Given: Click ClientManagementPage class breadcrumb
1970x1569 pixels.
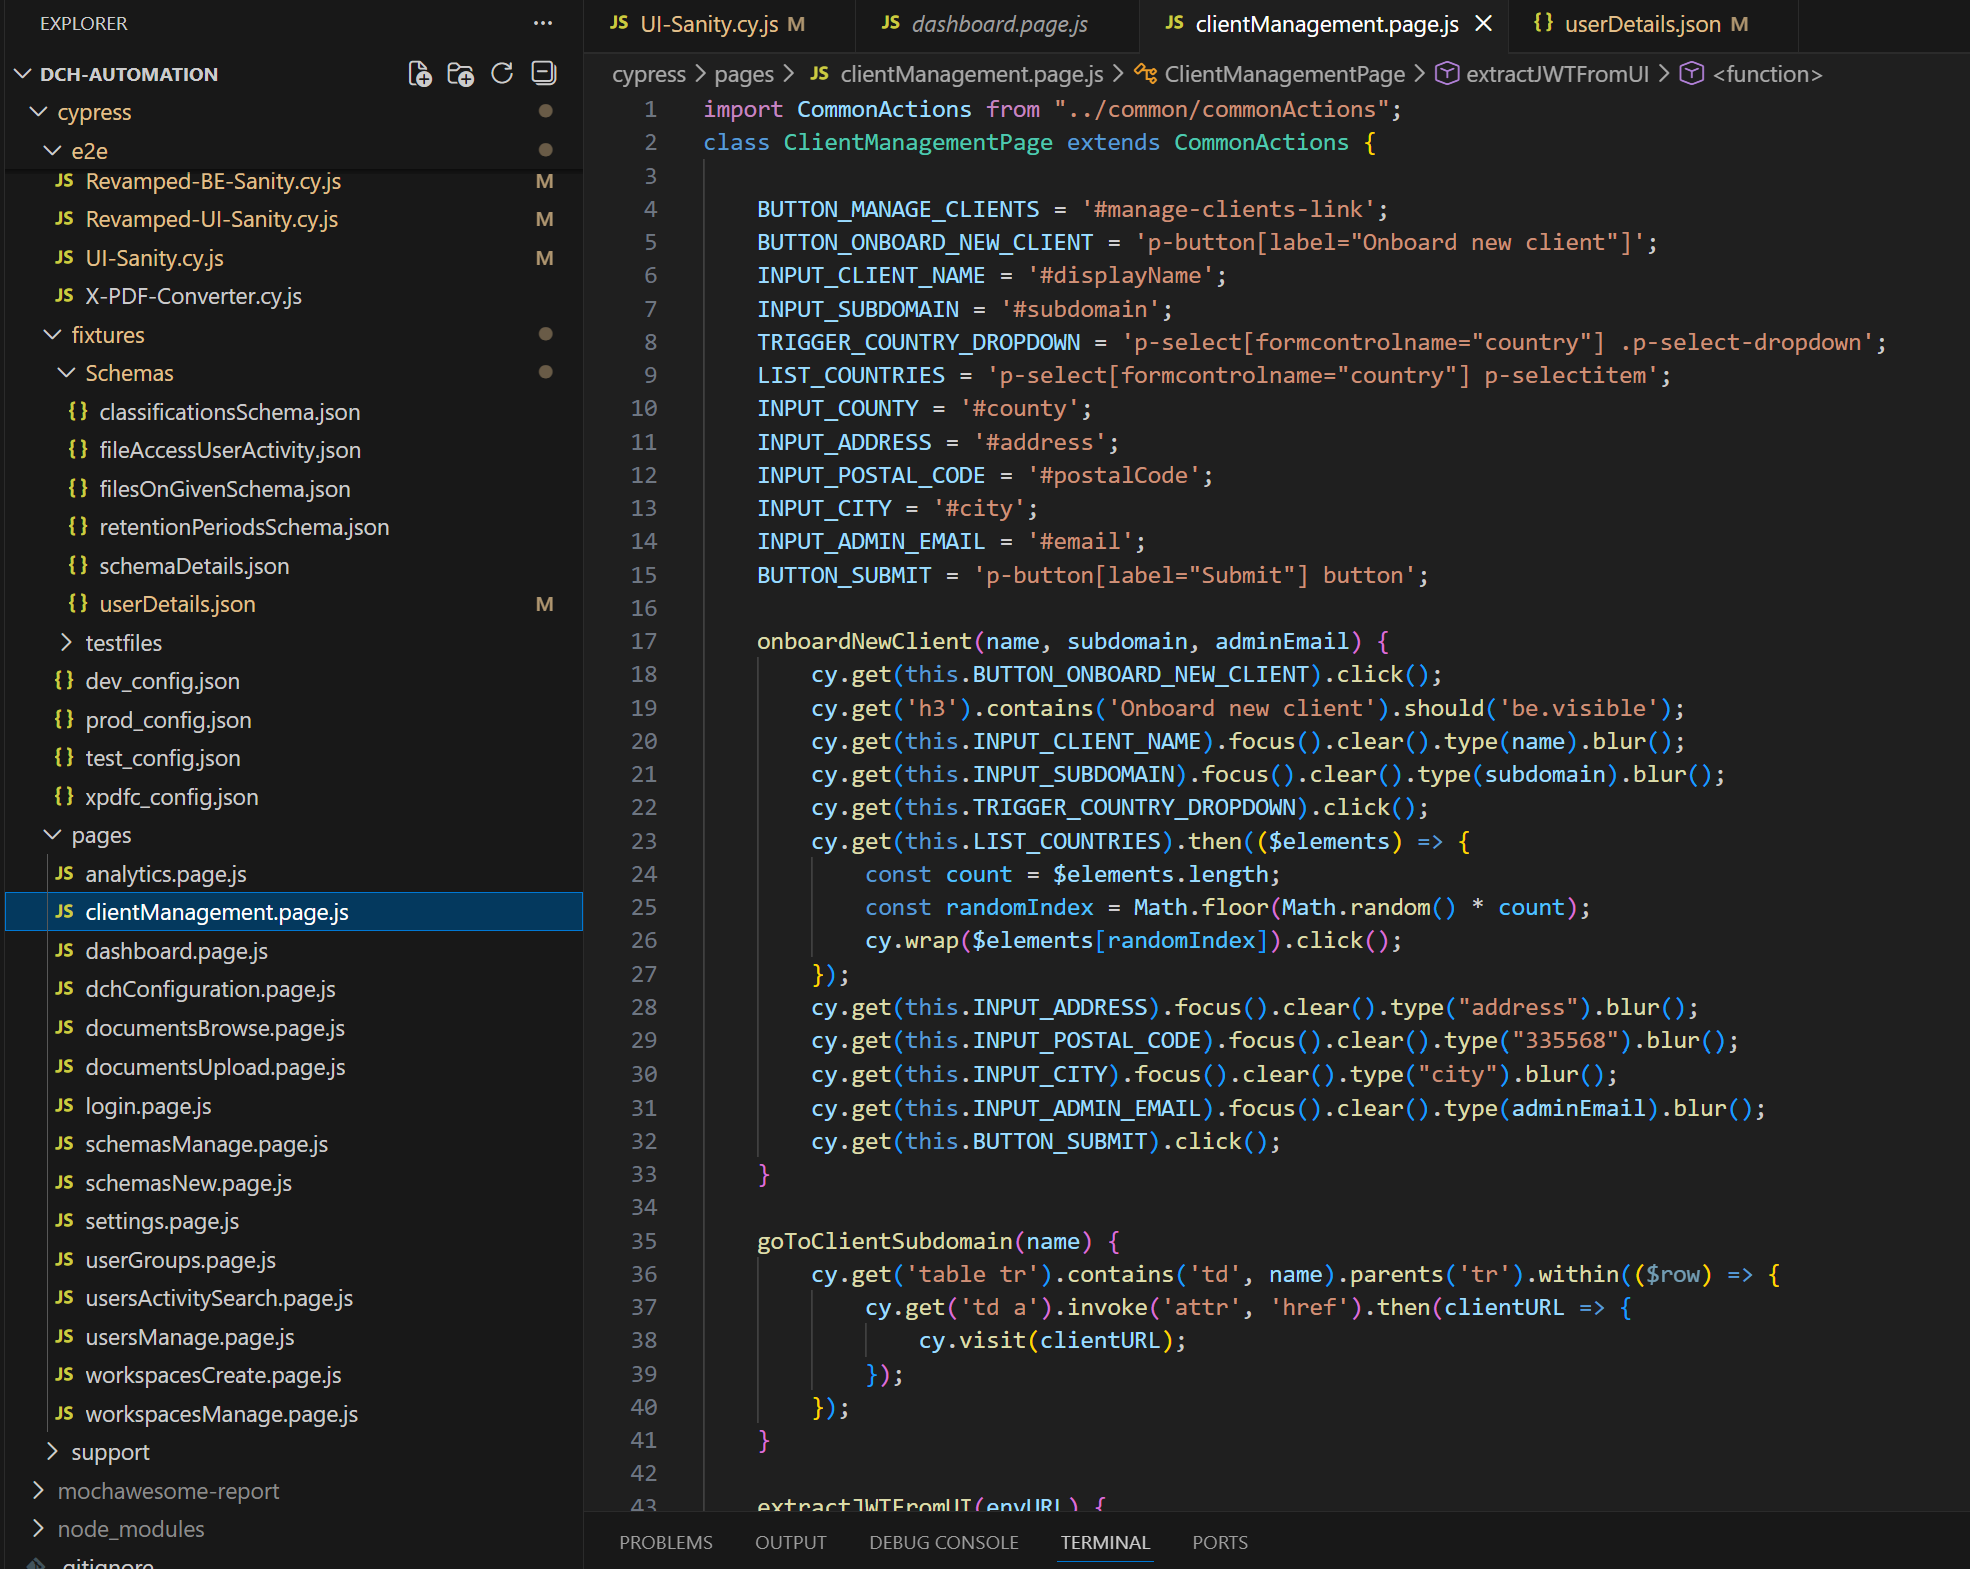Looking at the screenshot, I should 1285,74.
